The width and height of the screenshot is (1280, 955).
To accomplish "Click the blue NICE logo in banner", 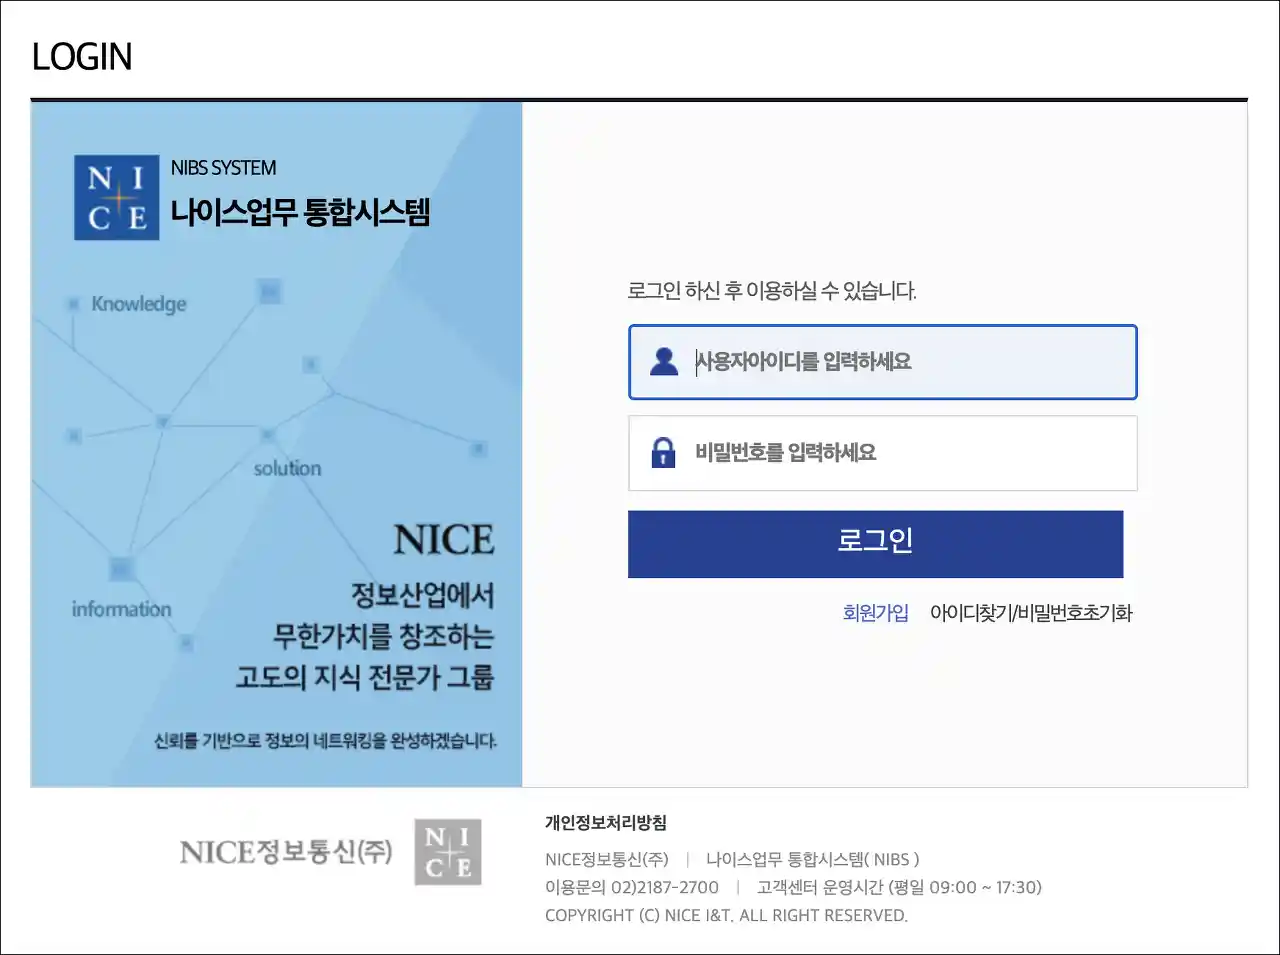I will tap(117, 197).
